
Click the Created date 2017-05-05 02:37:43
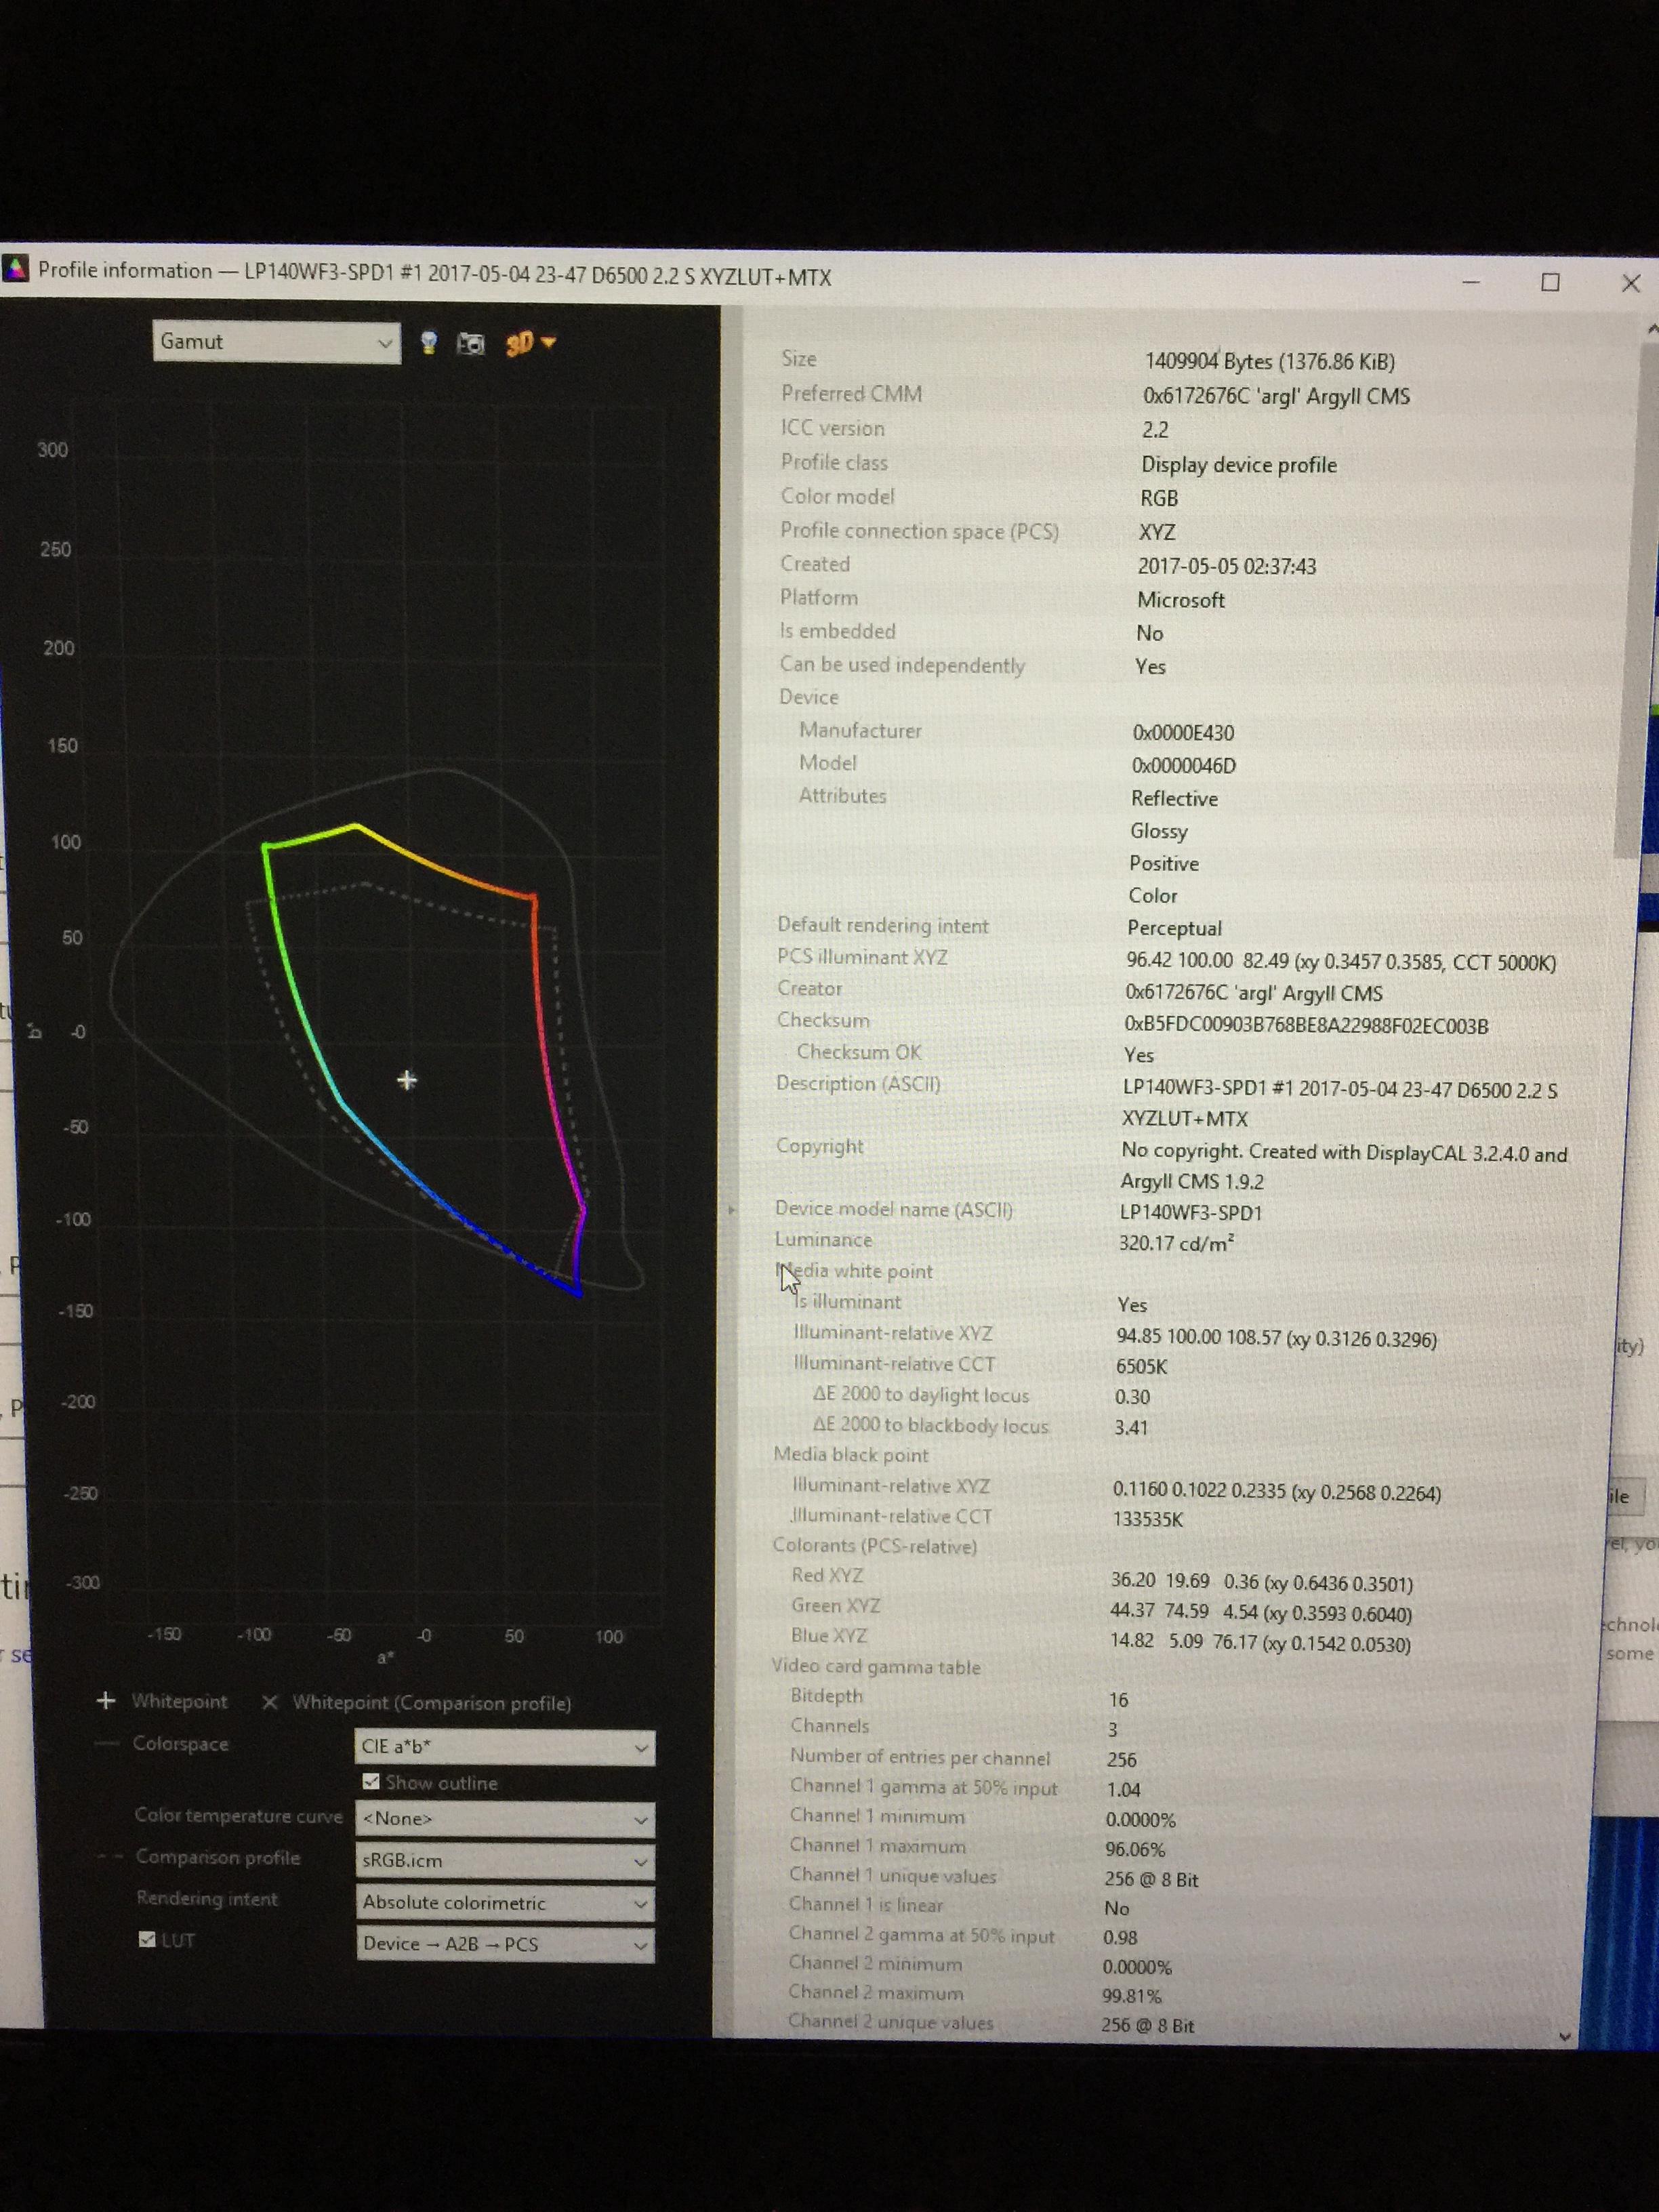pos(1227,567)
